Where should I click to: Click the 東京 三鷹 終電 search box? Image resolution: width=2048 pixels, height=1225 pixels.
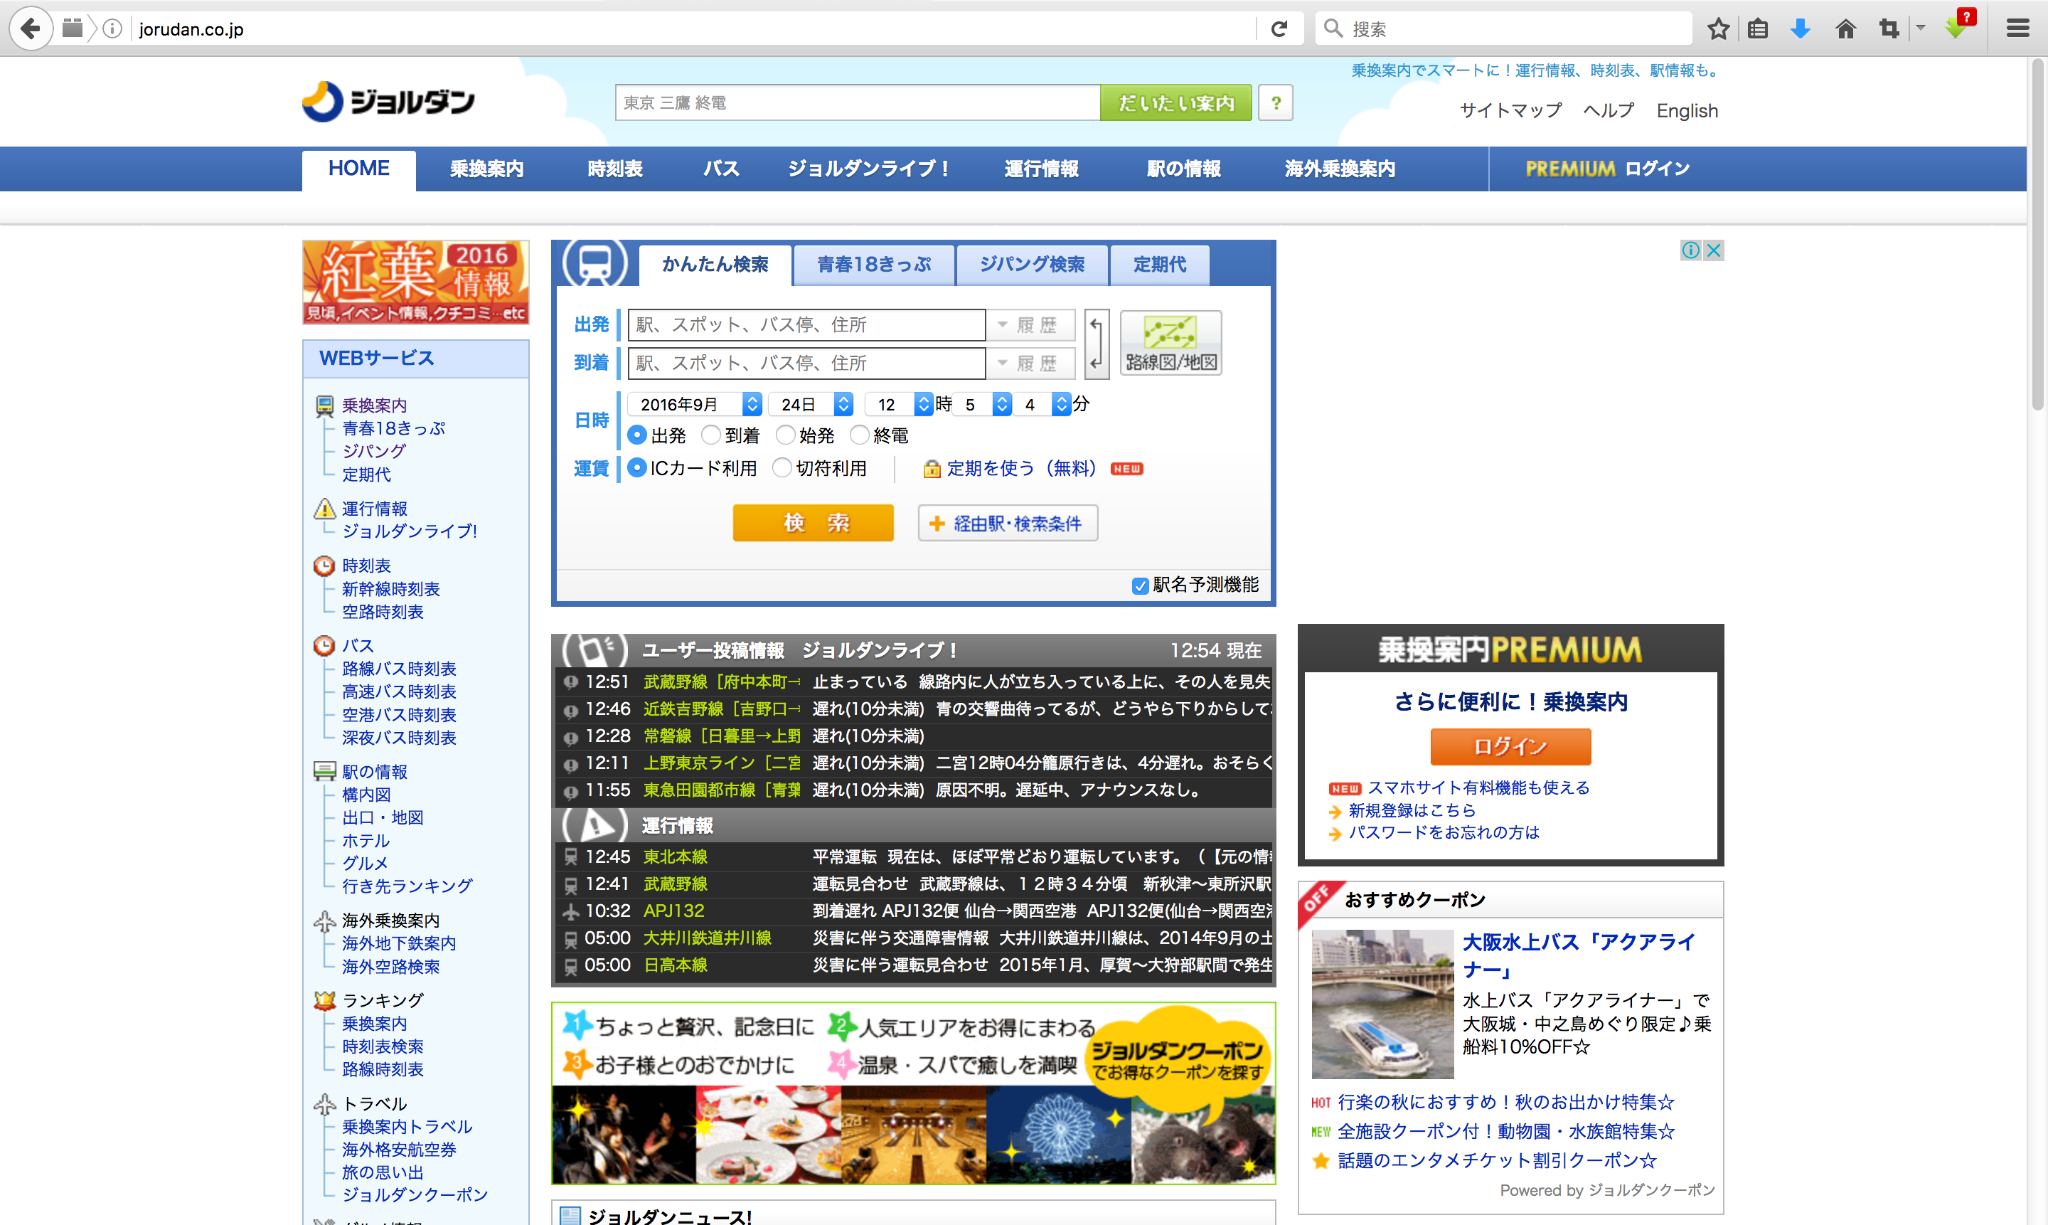(858, 103)
